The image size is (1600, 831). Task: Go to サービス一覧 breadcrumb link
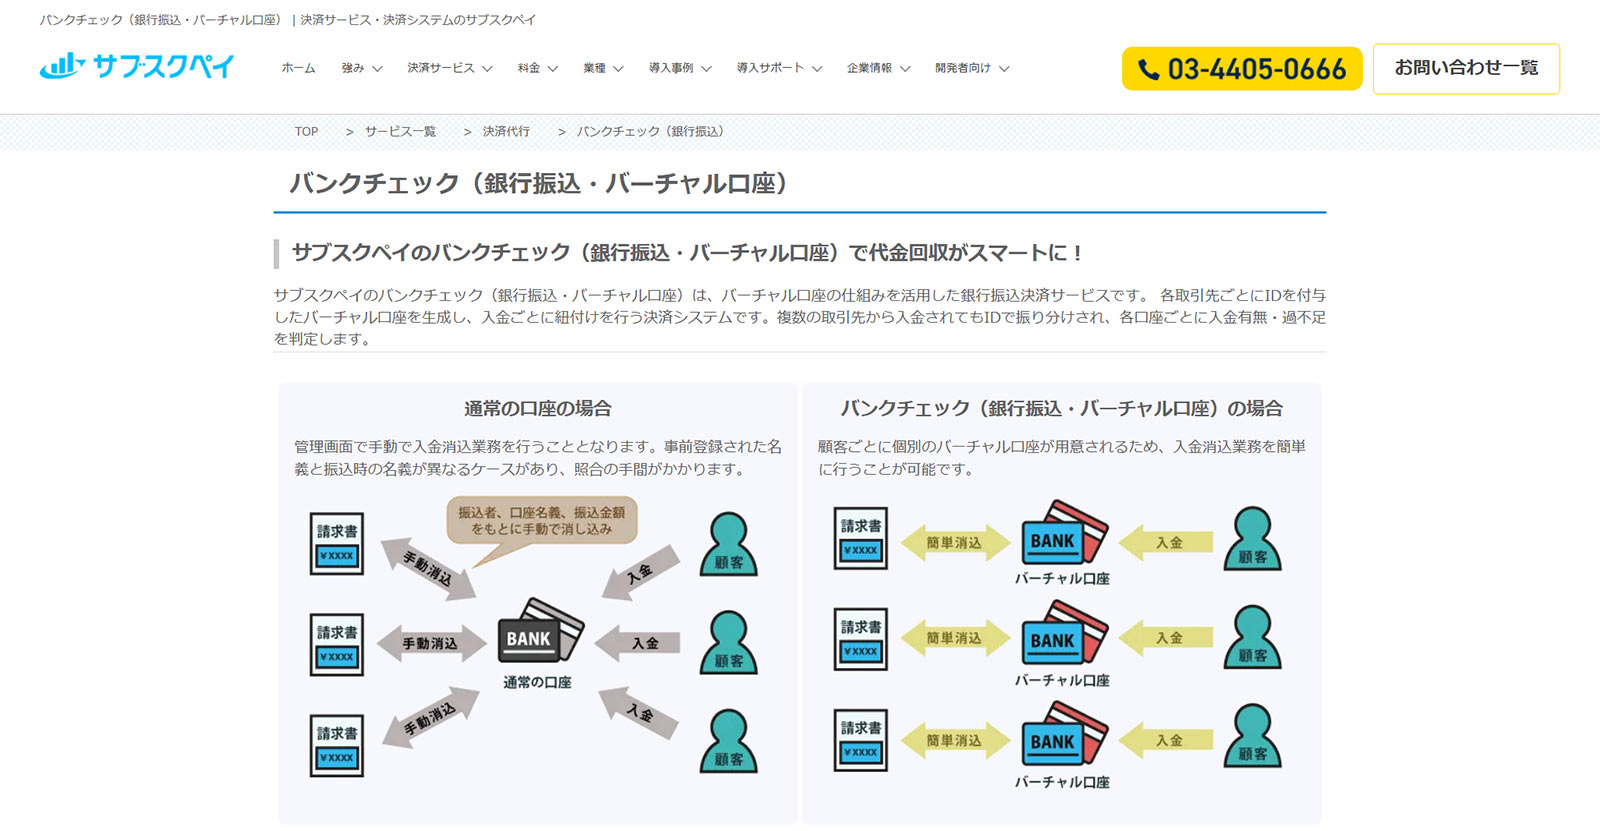(x=400, y=131)
